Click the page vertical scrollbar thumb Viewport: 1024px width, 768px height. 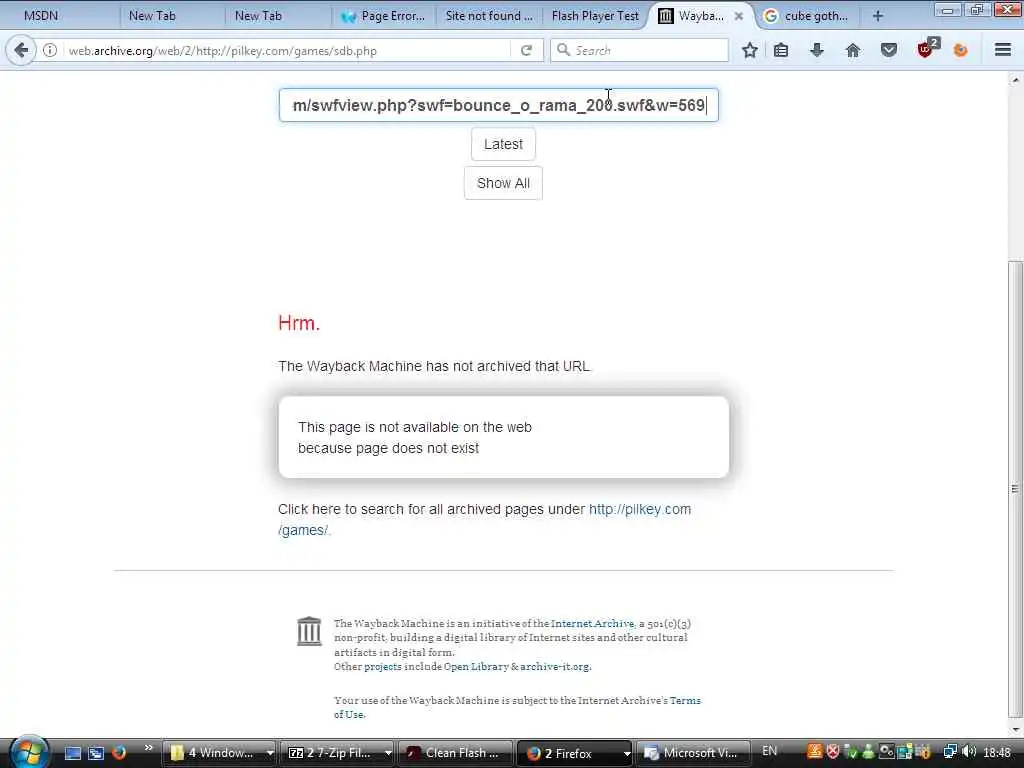click(1015, 488)
